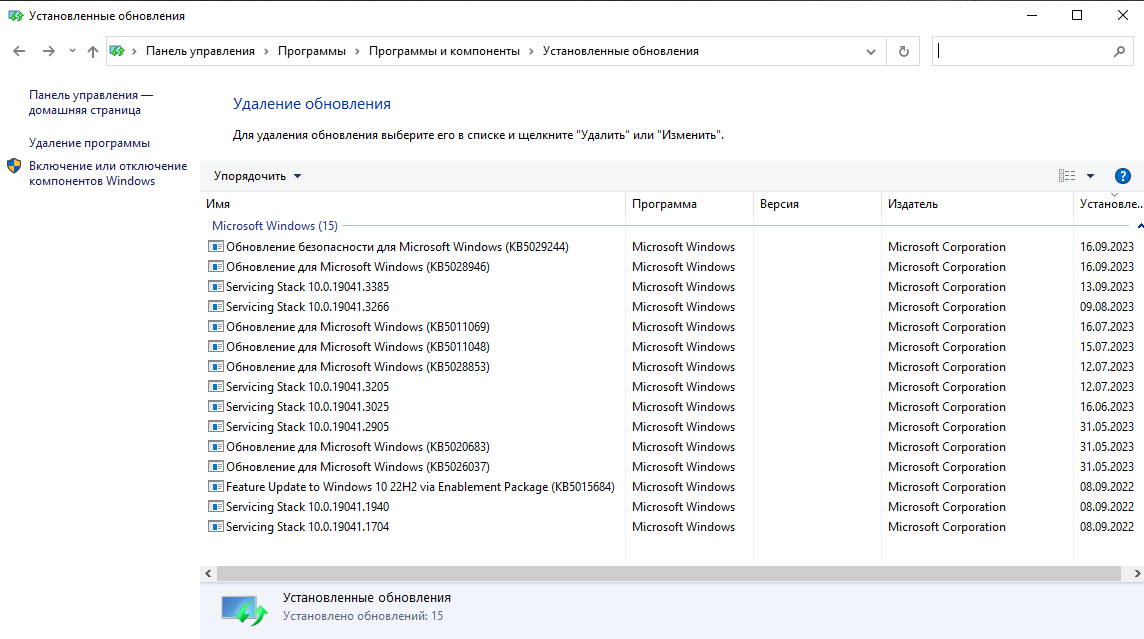
Task: Click the right scroll arrow
Action: (x=1137, y=573)
